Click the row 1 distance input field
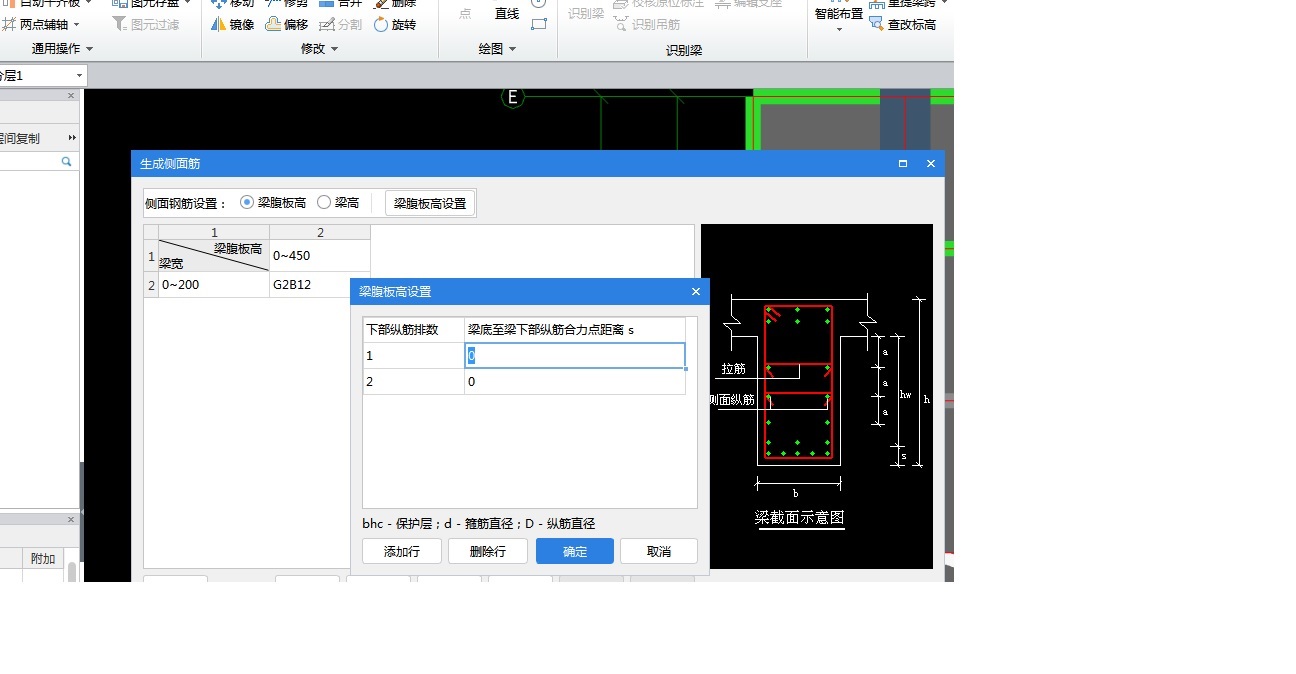1296x674 pixels. click(x=575, y=355)
